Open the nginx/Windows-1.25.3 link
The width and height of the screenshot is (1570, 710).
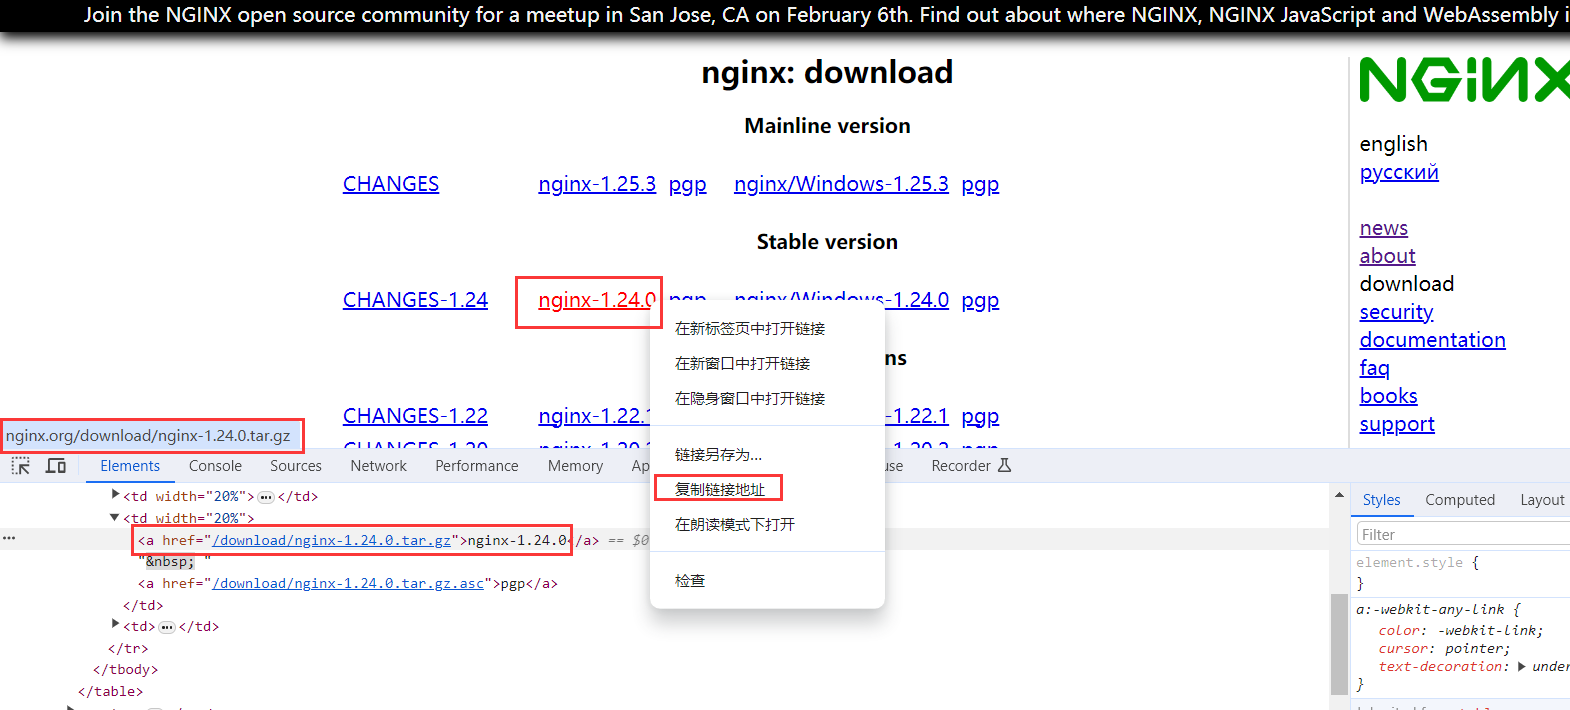click(841, 184)
